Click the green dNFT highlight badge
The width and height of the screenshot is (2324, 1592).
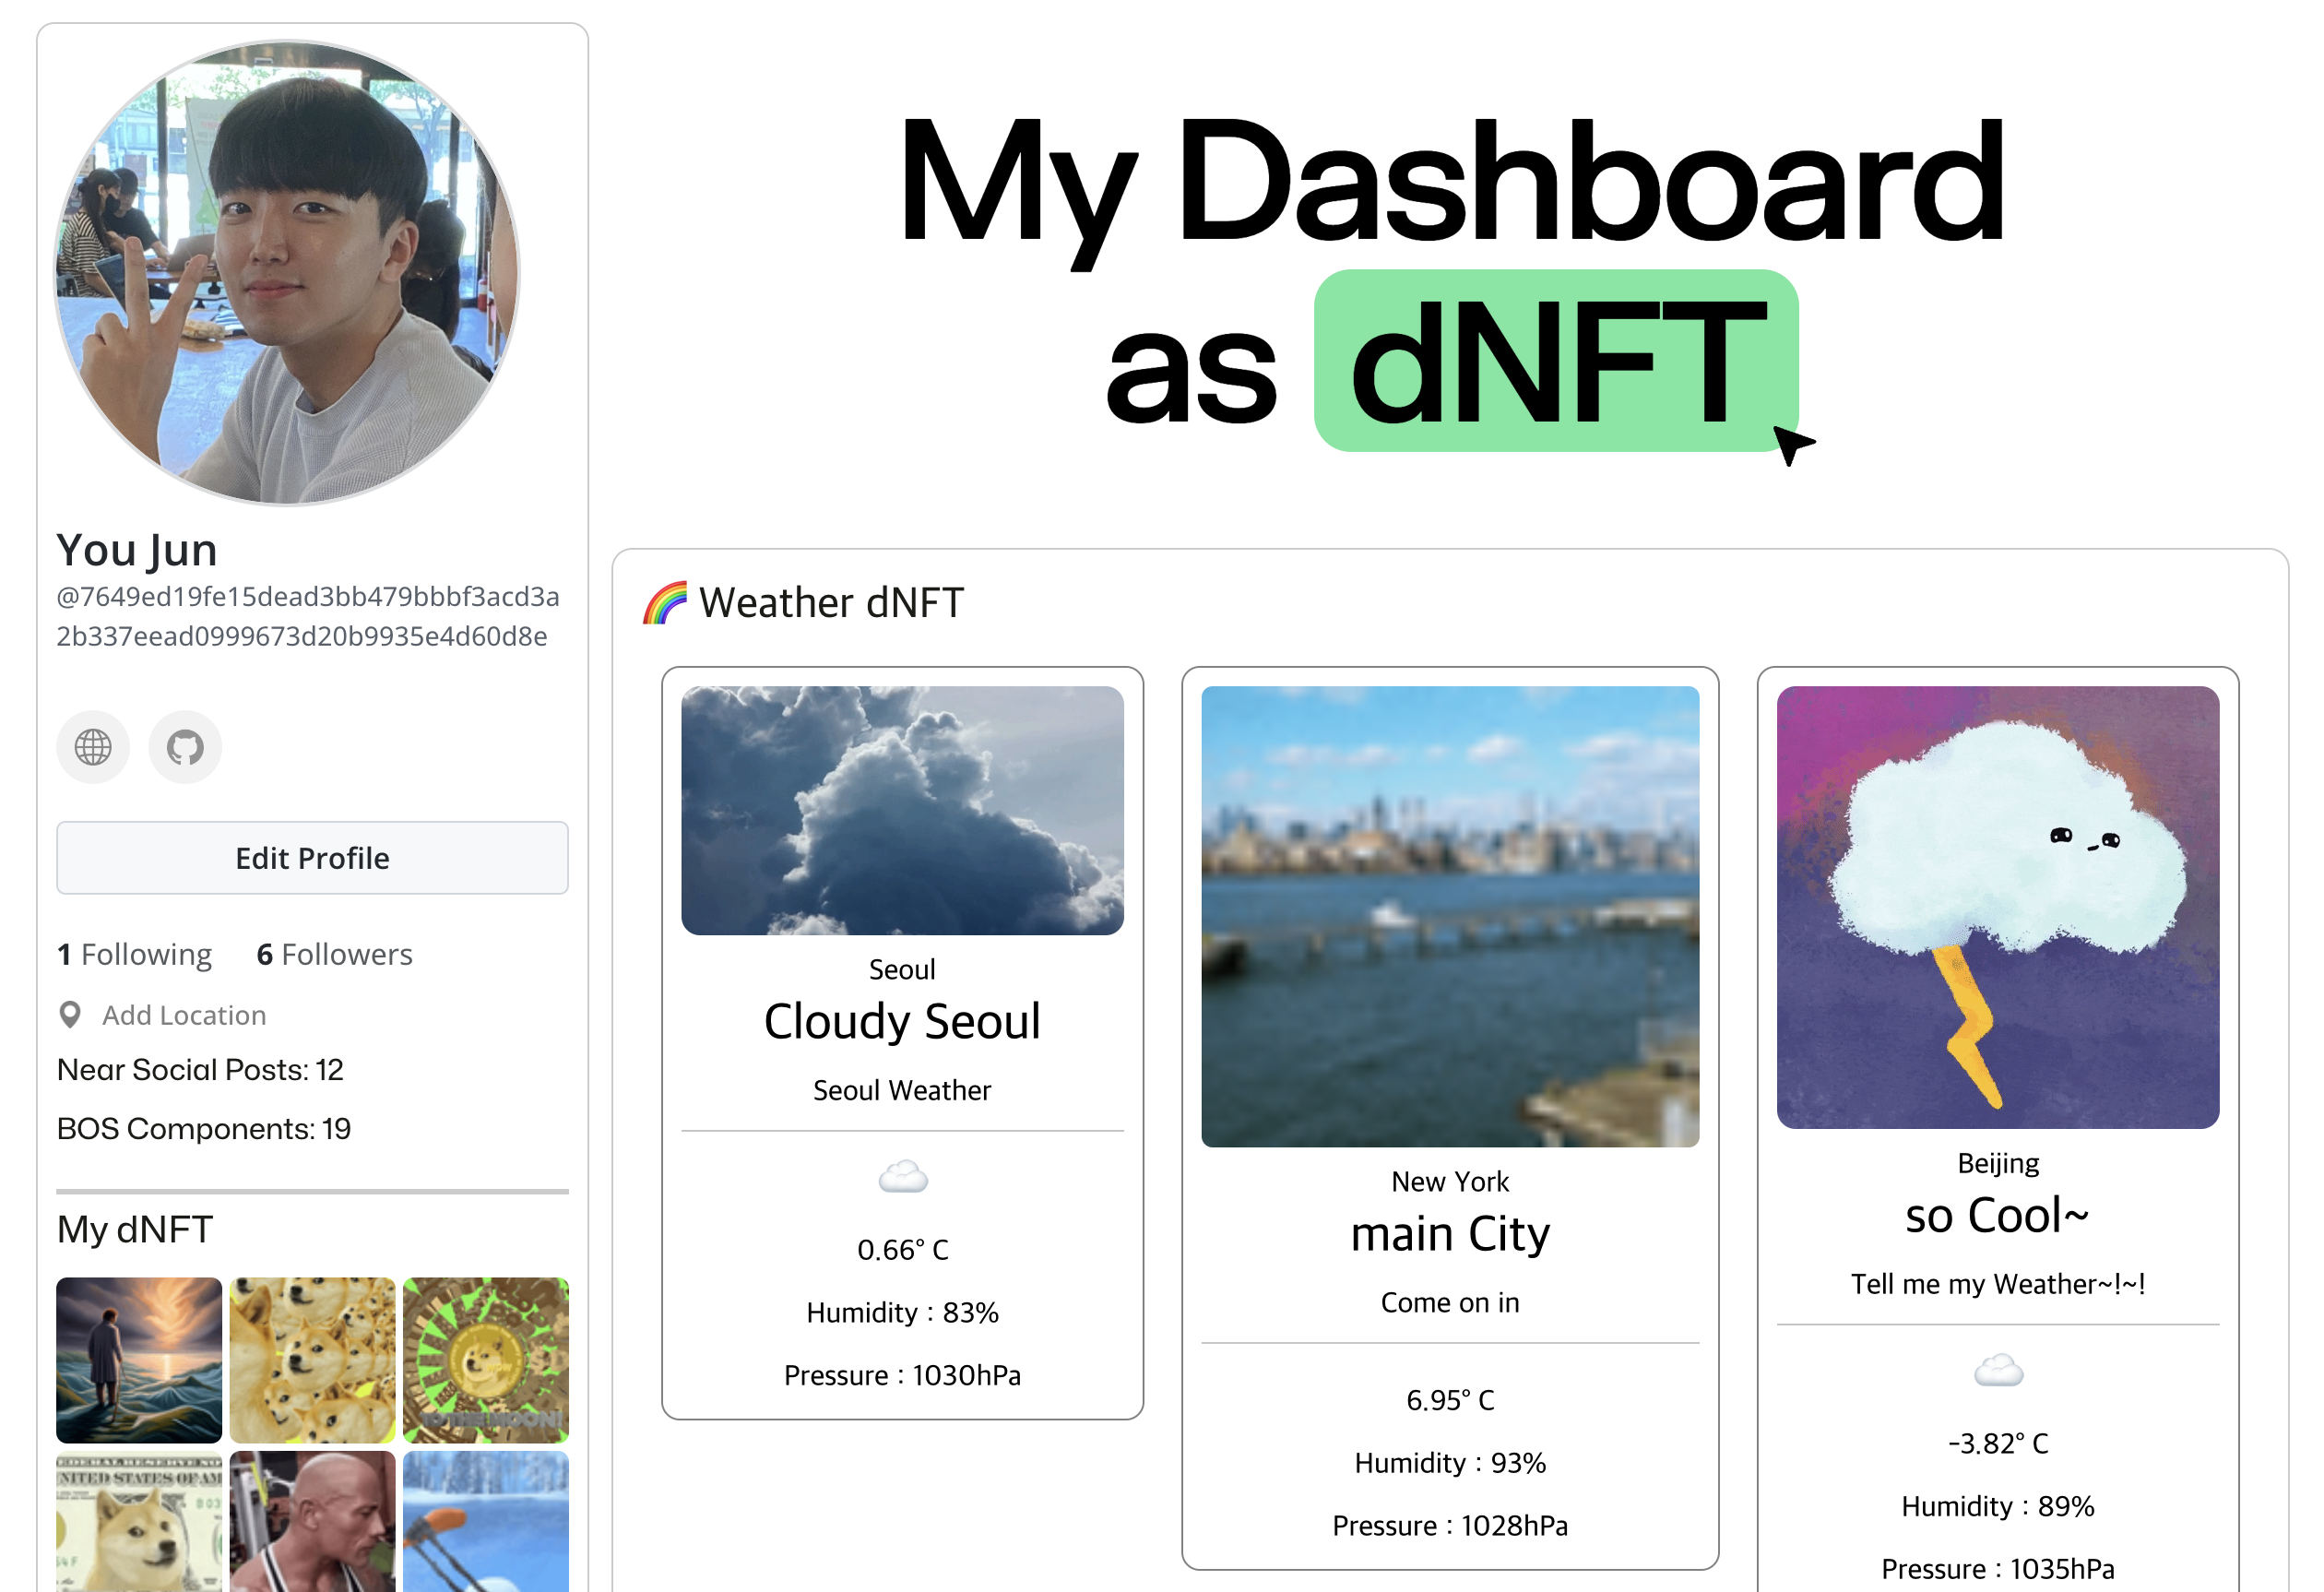pyautogui.click(x=1555, y=361)
